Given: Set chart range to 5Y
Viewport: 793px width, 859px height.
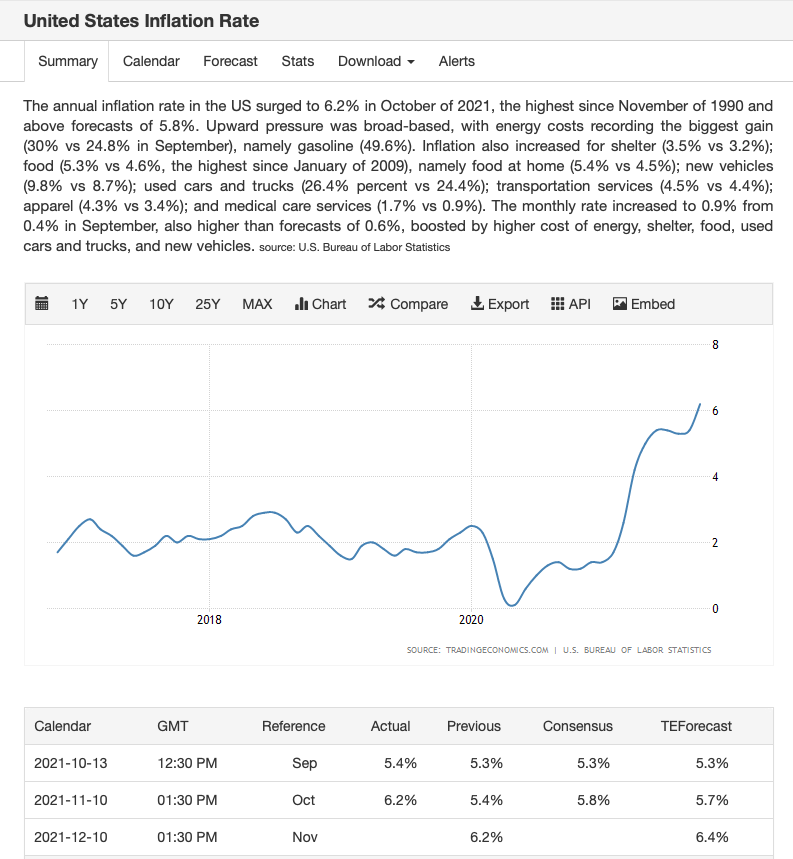Looking at the screenshot, I should click(118, 304).
